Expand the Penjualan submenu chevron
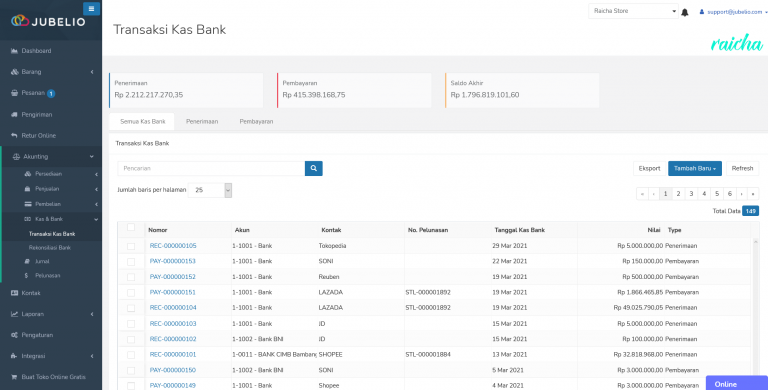 pyautogui.click(x=96, y=189)
